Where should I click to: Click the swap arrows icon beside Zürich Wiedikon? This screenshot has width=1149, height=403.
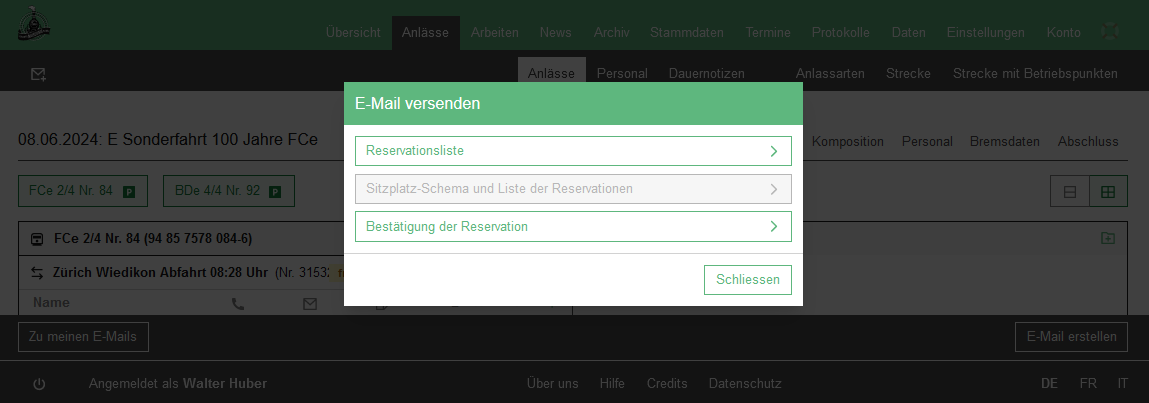pyautogui.click(x=37, y=273)
